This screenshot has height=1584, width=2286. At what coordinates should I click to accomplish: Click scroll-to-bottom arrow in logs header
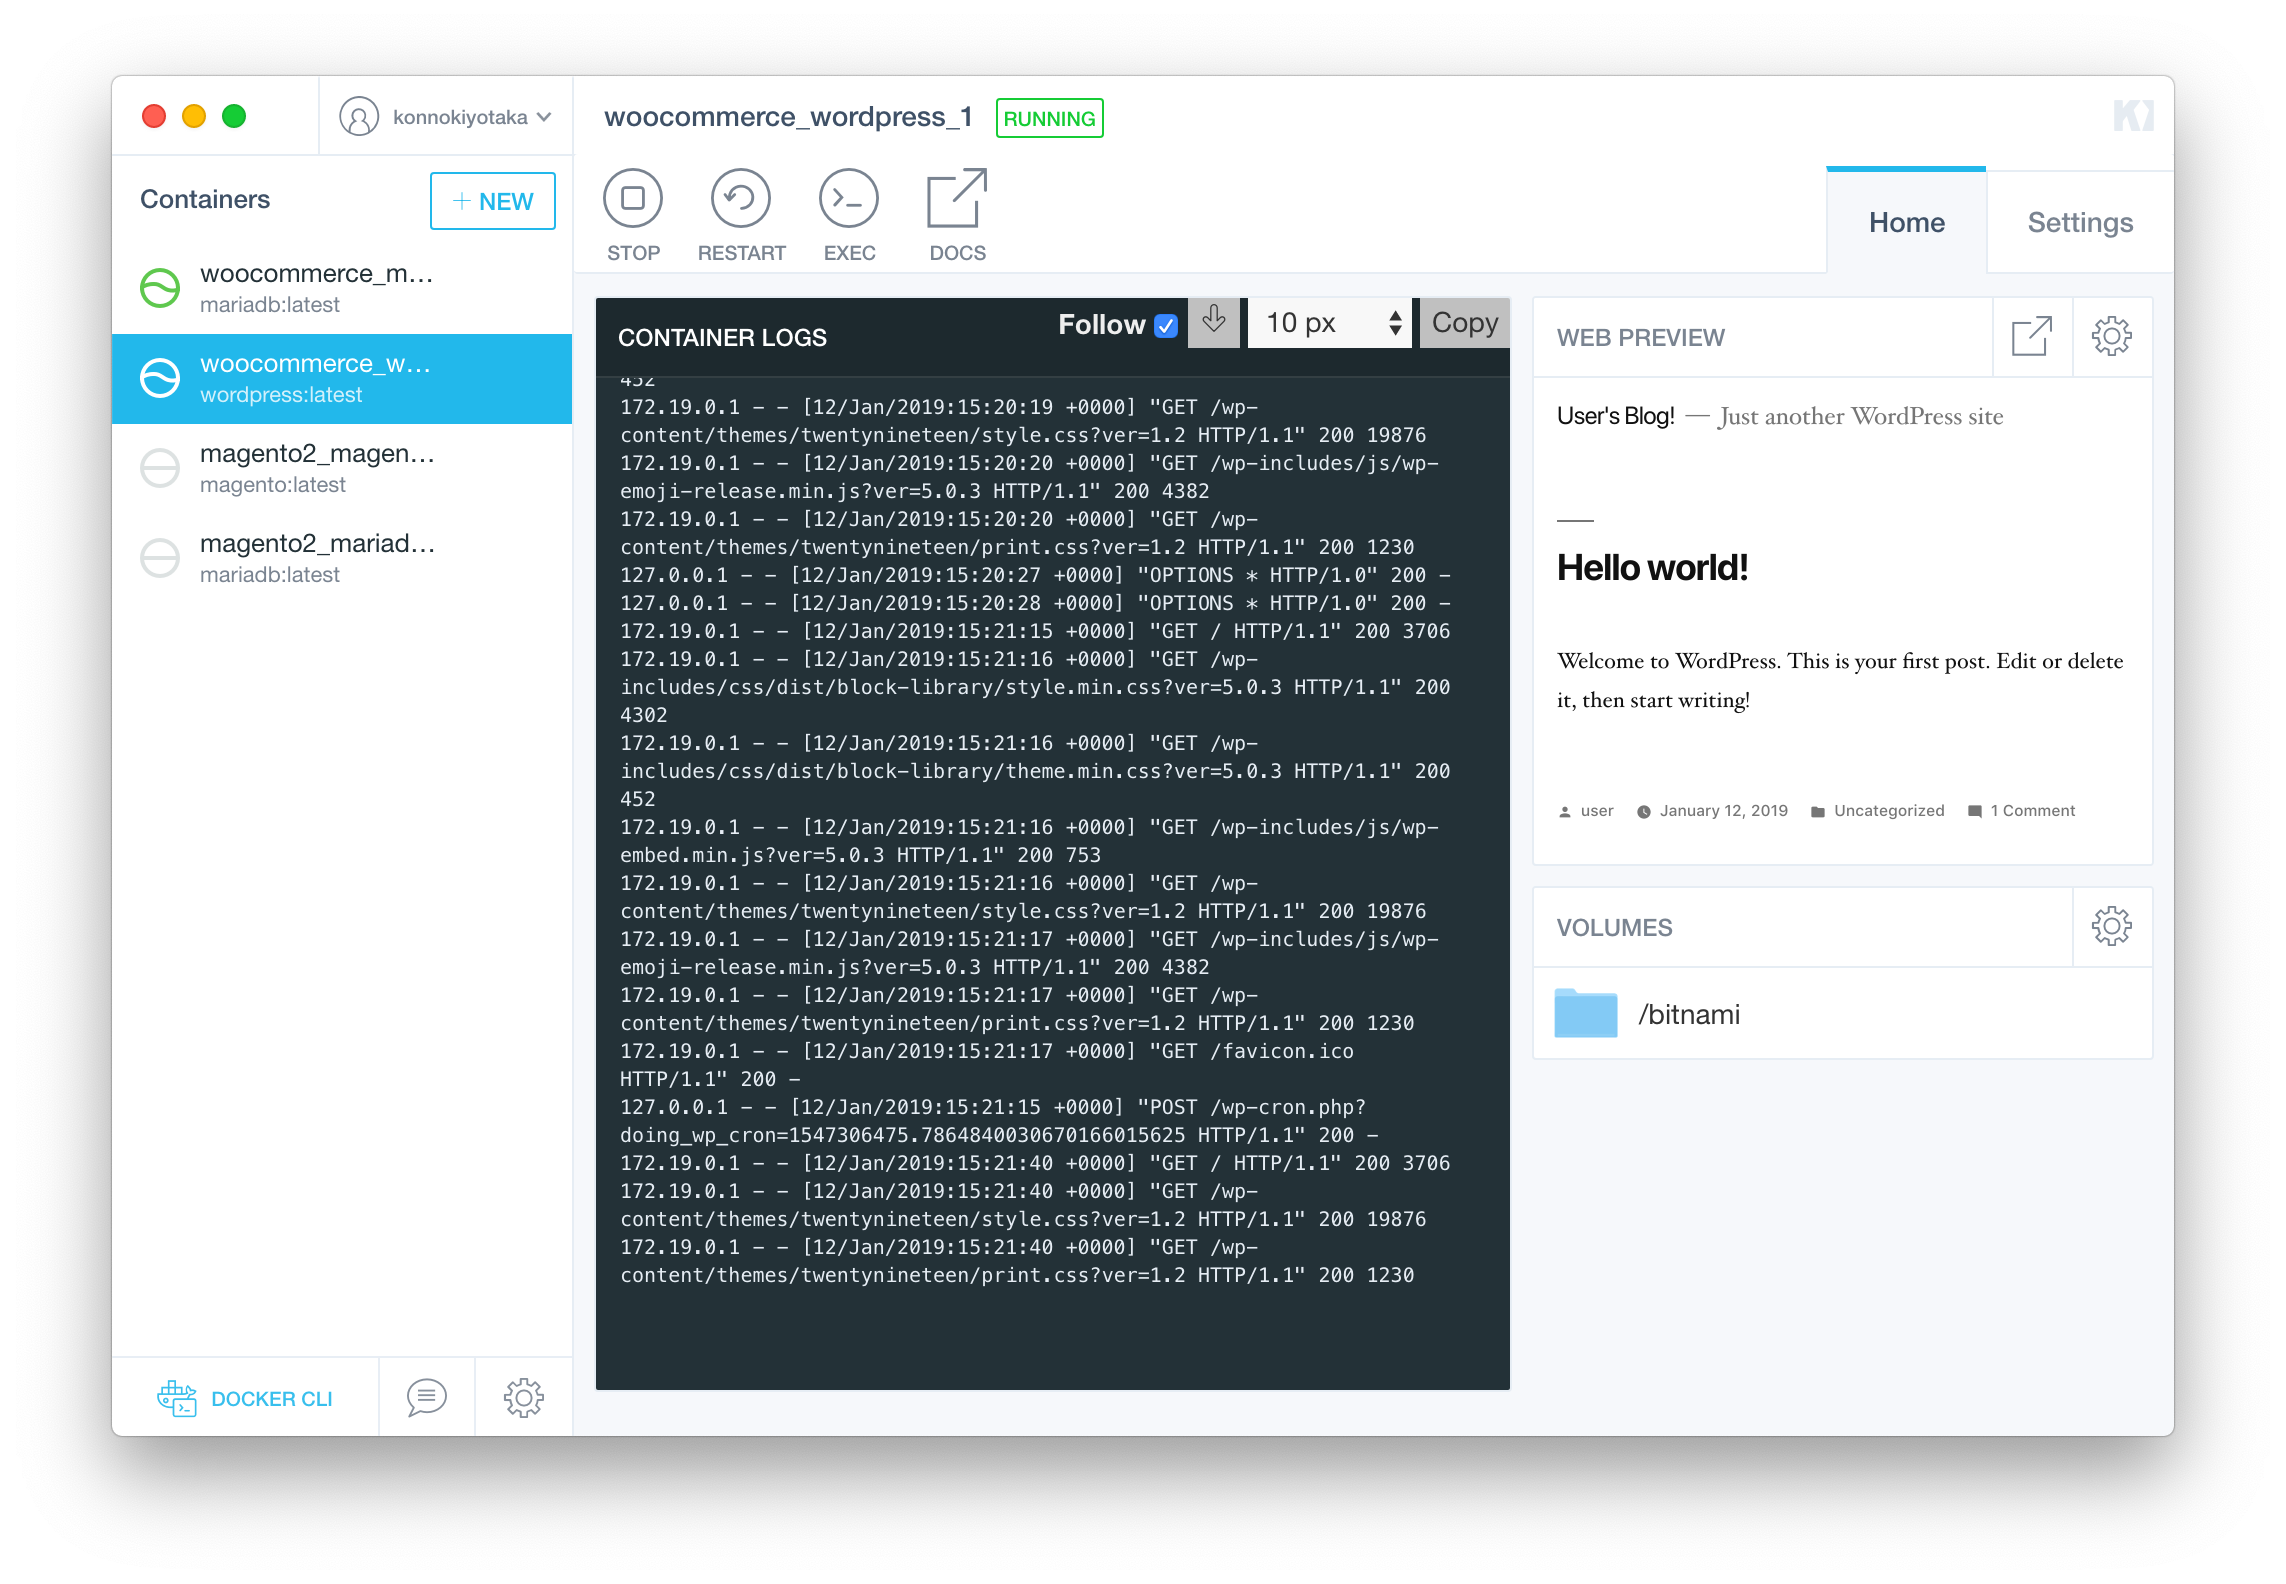tap(1214, 322)
